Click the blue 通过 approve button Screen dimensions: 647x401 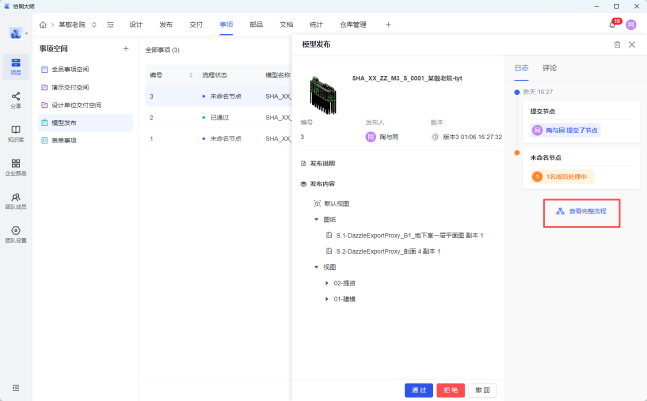tap(418, 389)
